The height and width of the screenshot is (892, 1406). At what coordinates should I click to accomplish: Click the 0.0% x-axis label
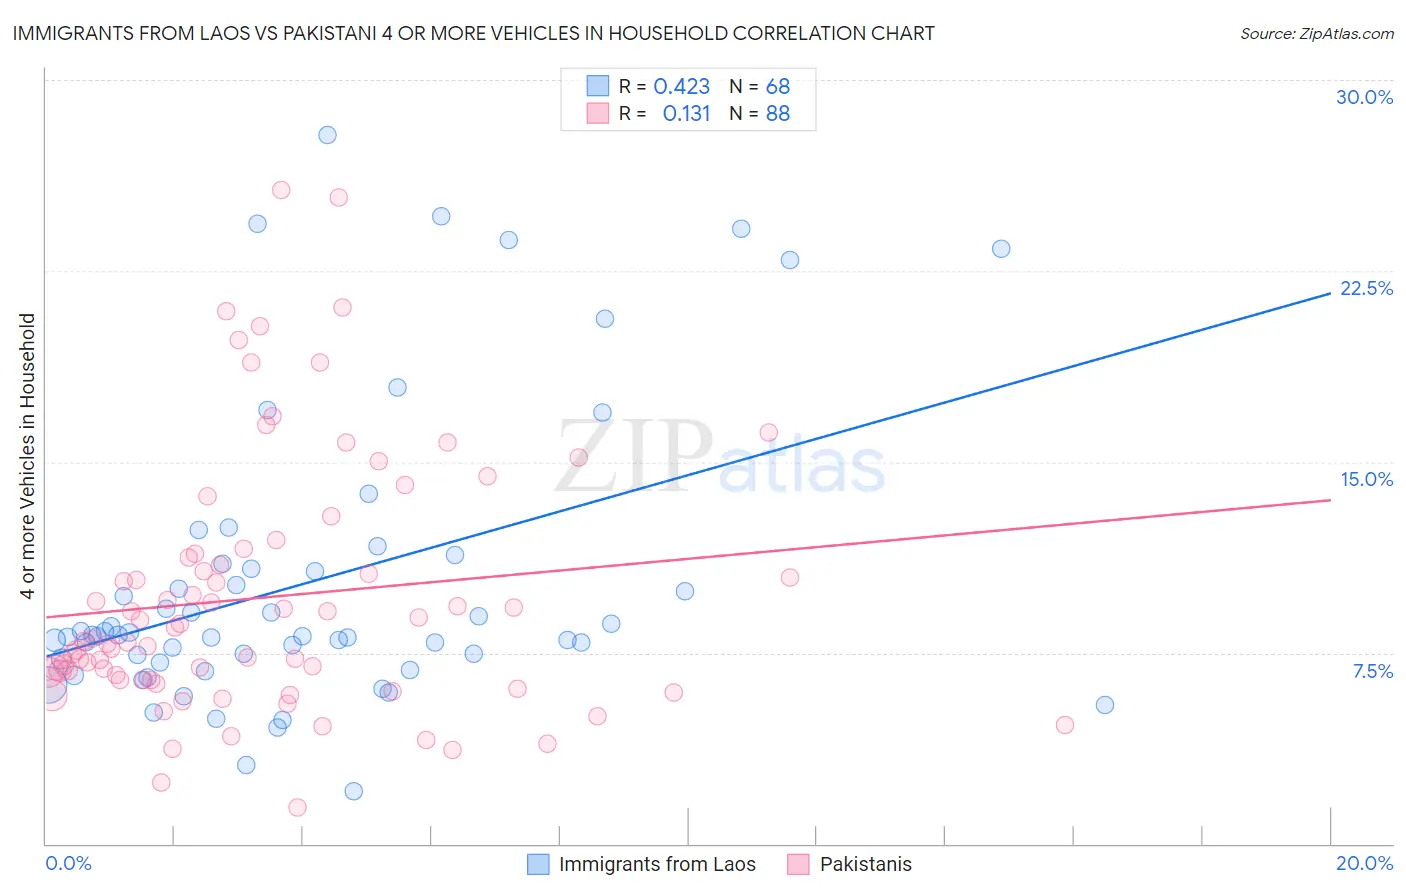(x=69, y=863)
